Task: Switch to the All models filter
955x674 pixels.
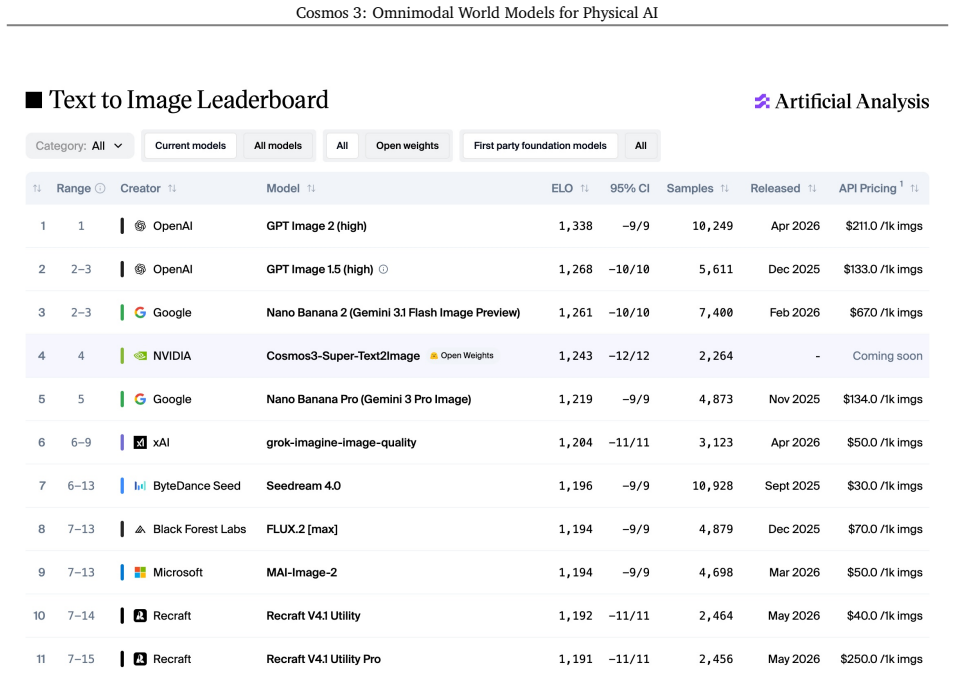Action: click(x=278, y=146)
